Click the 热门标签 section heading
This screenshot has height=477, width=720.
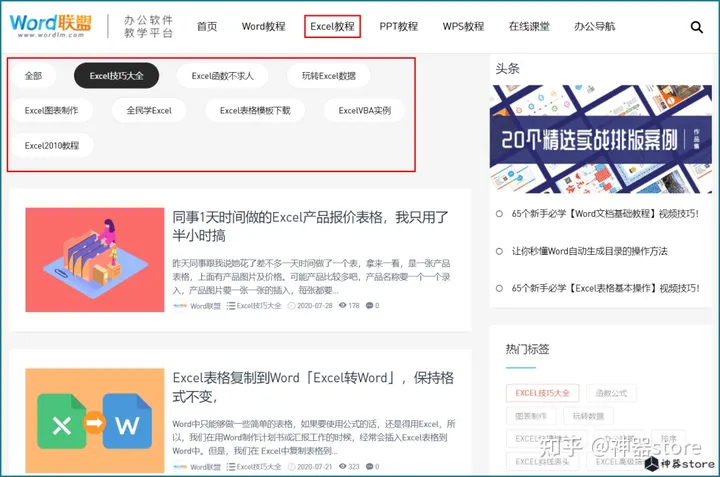point(528,349)
